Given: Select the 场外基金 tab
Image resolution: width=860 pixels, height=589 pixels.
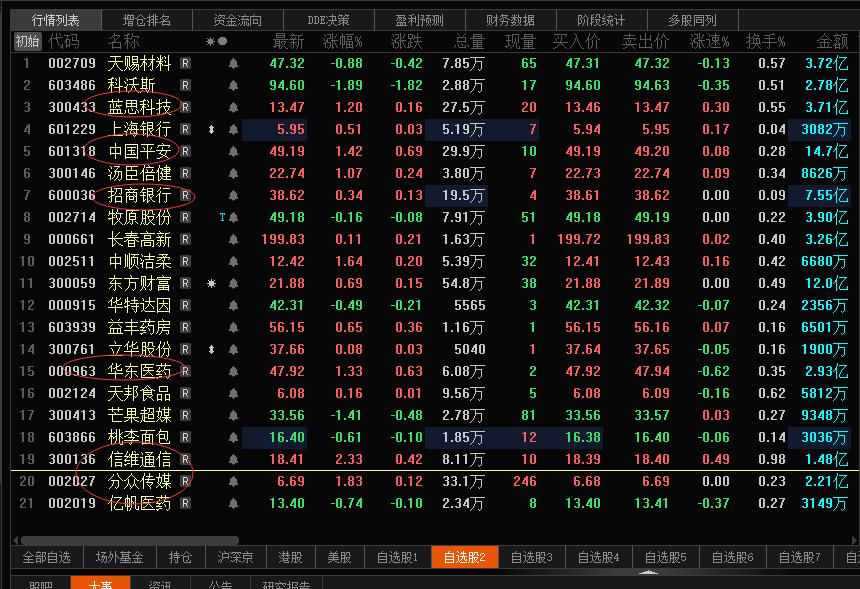Looking at the screenshot, I should (120, 558).
